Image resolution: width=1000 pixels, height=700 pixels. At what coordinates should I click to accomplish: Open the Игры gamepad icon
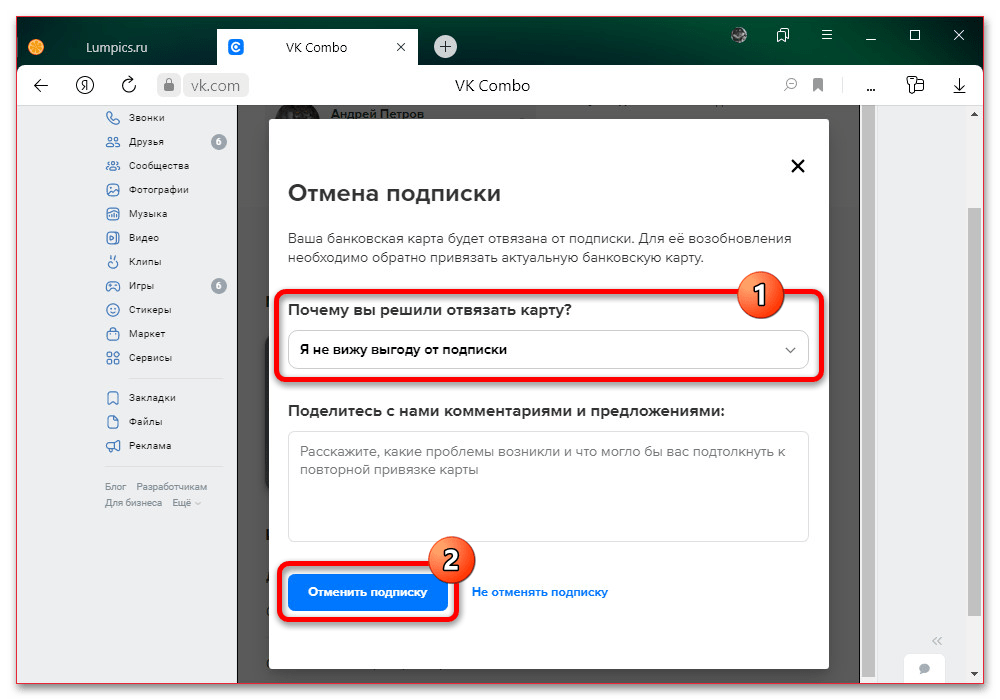click(113, 286)
